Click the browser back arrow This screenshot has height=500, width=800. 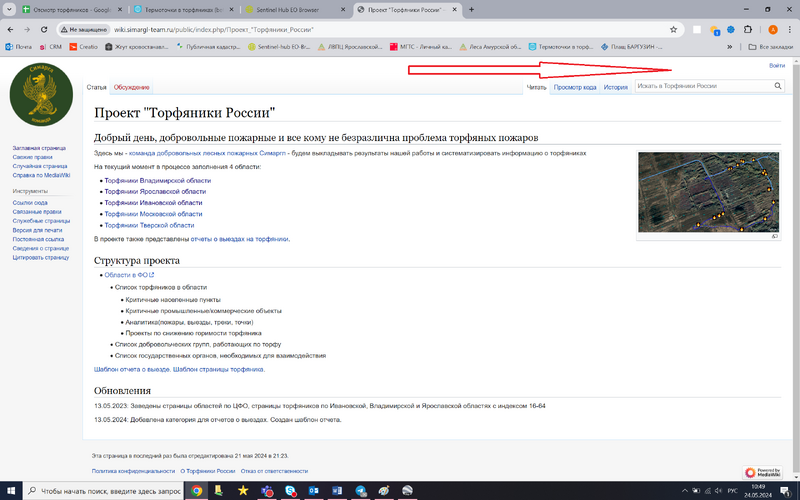[10, 30]
